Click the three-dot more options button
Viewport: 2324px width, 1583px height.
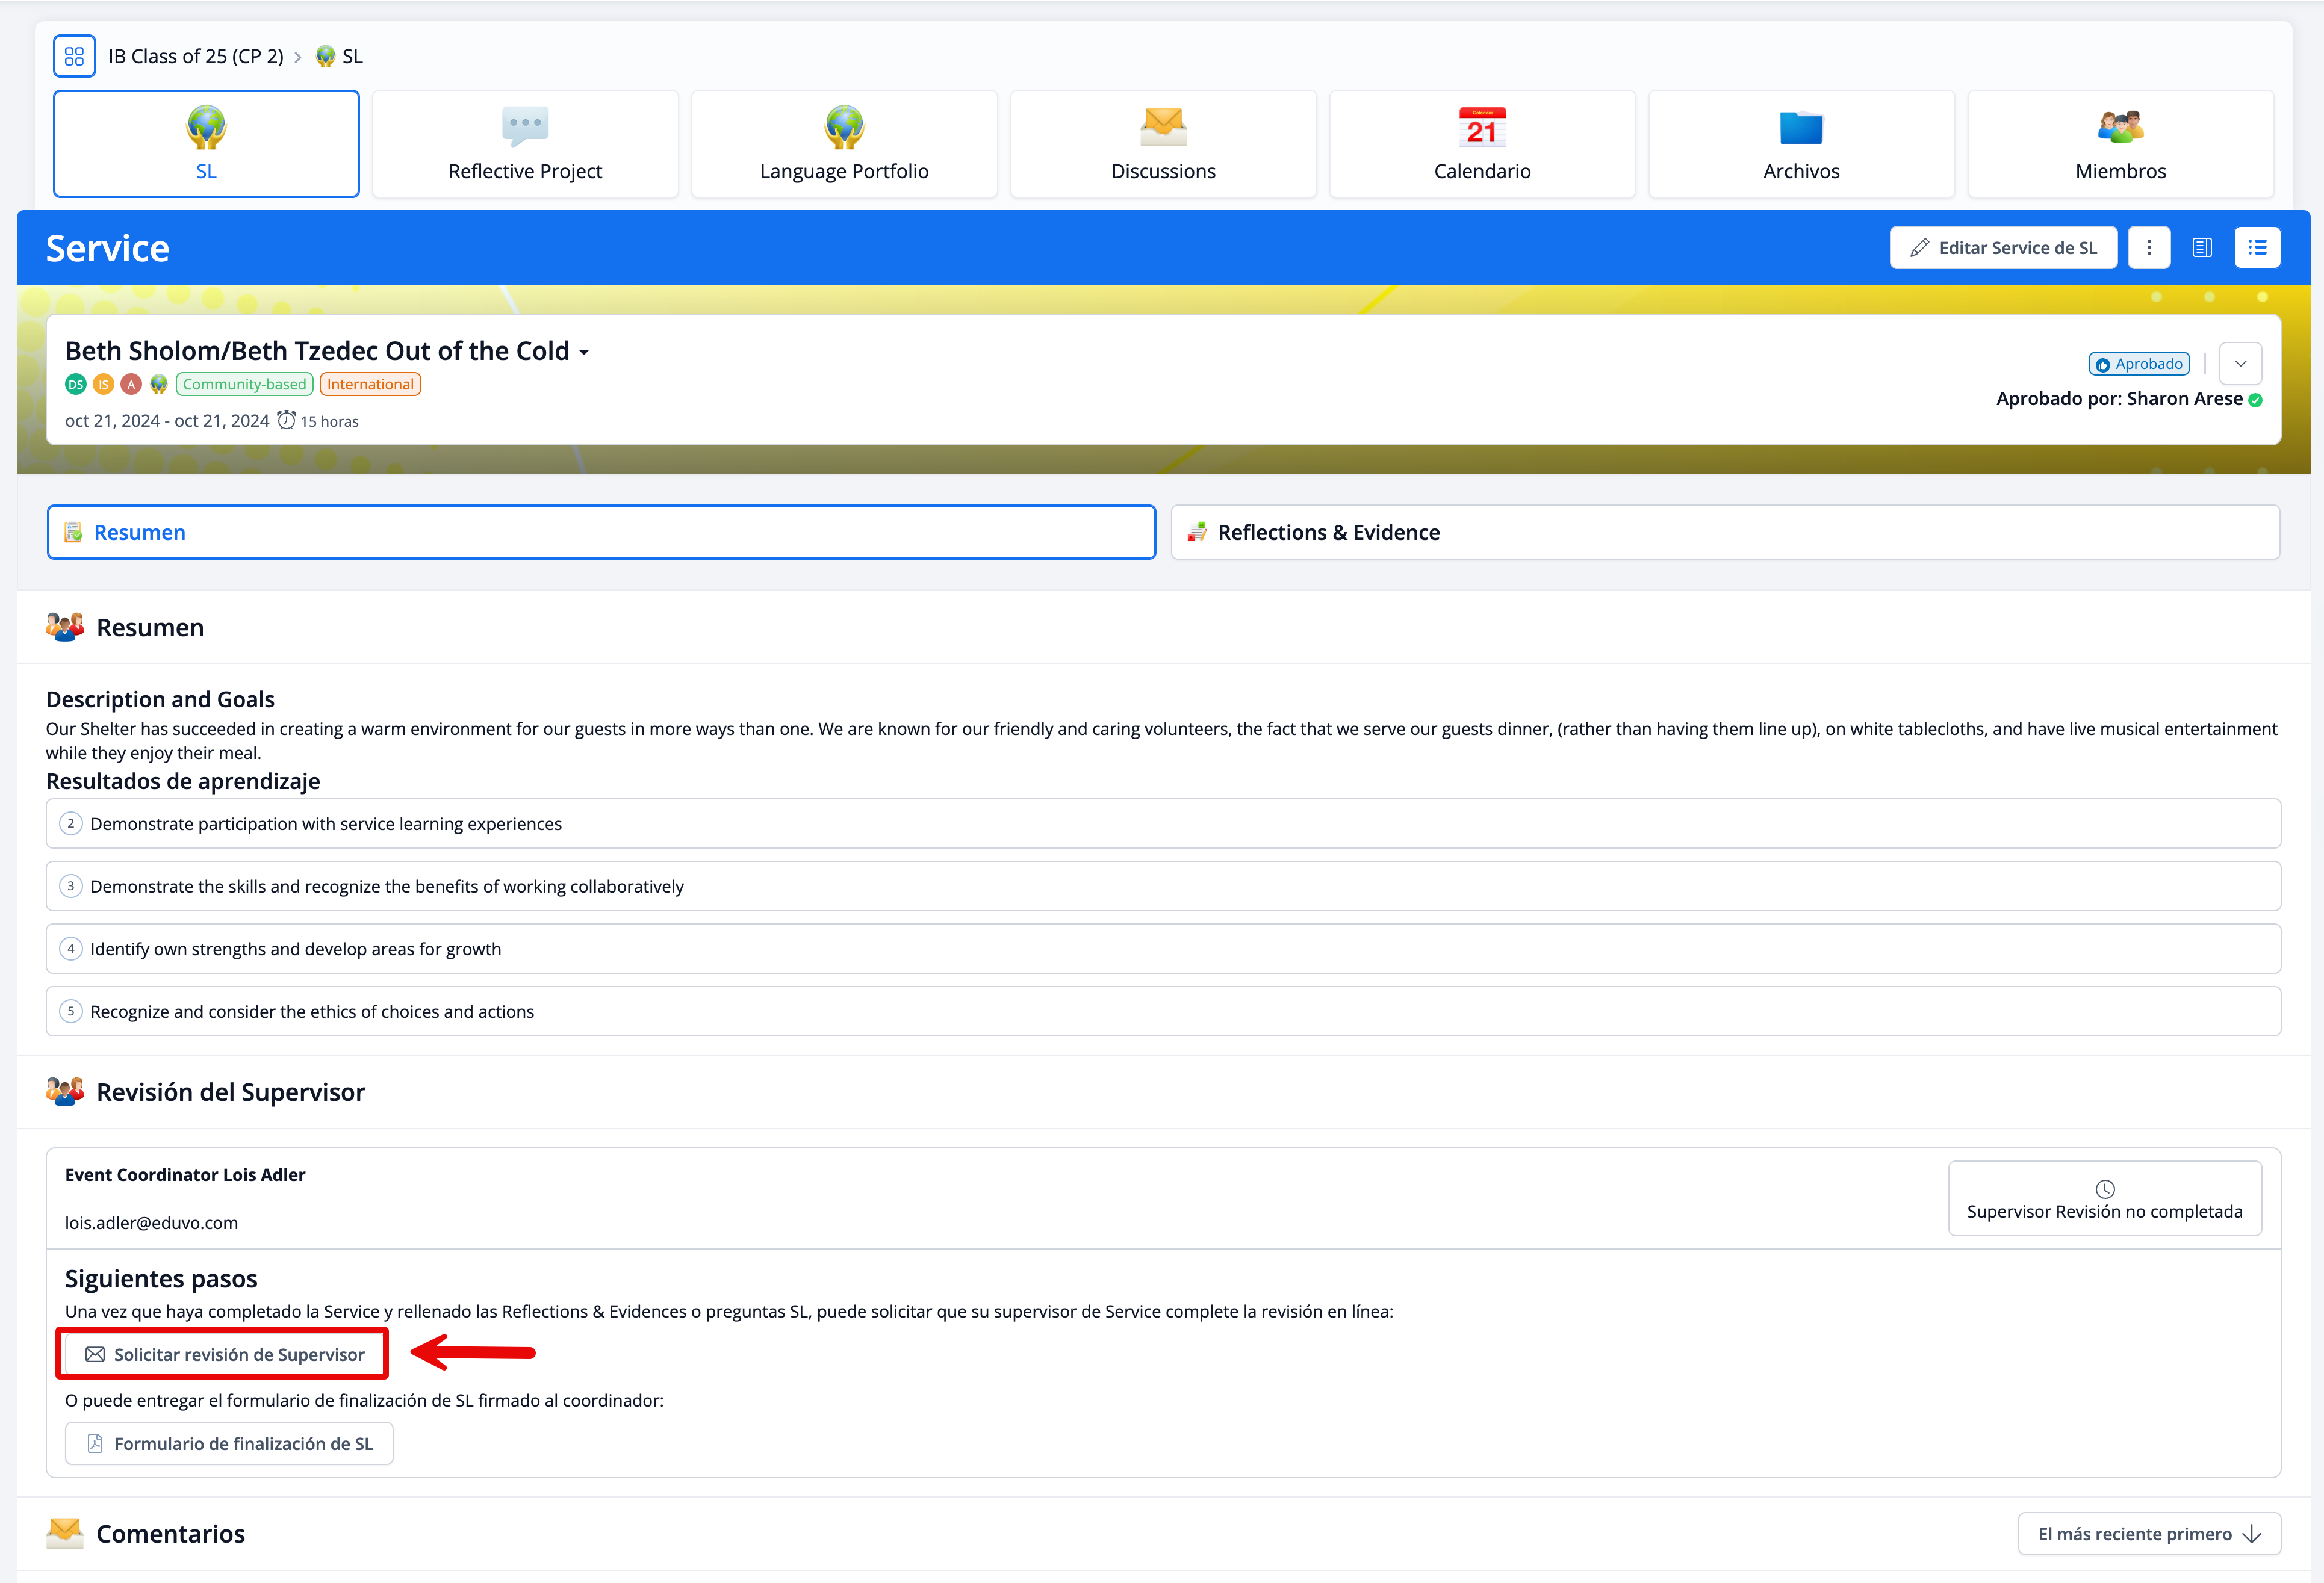[2149, 248]
